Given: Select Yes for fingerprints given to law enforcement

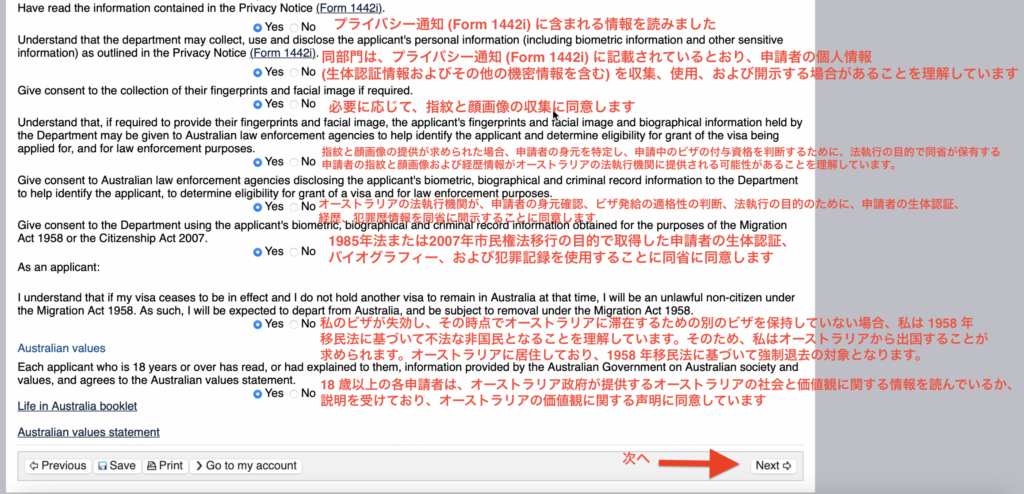Looking at the screenshot, I should click(259, 161).
